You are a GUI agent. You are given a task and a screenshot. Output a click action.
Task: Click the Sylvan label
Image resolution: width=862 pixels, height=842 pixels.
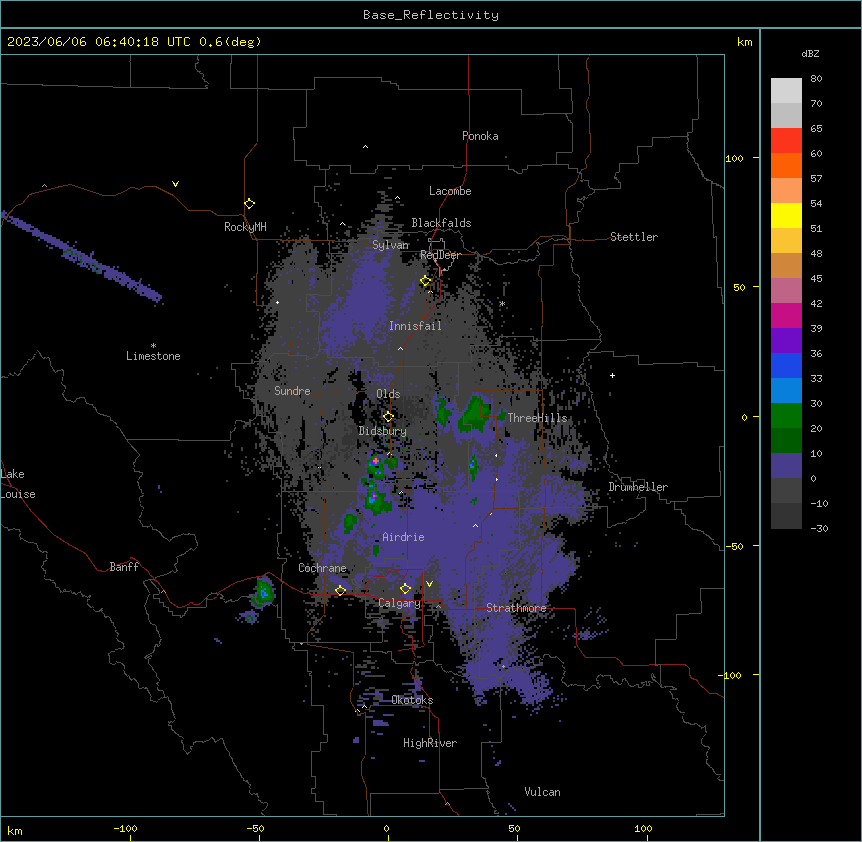tap(390, 245)
